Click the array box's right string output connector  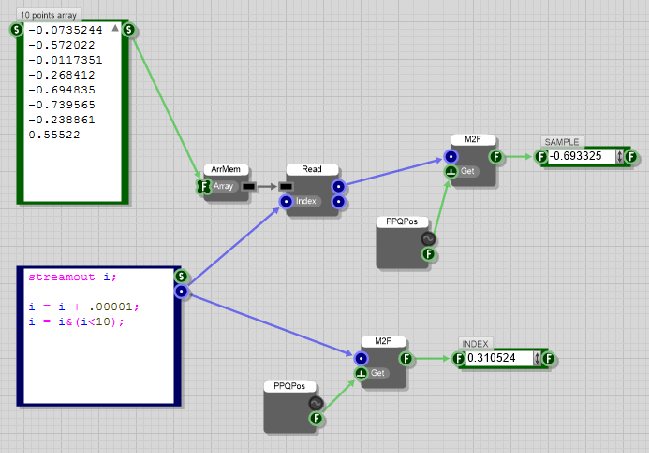coord(131,30)
